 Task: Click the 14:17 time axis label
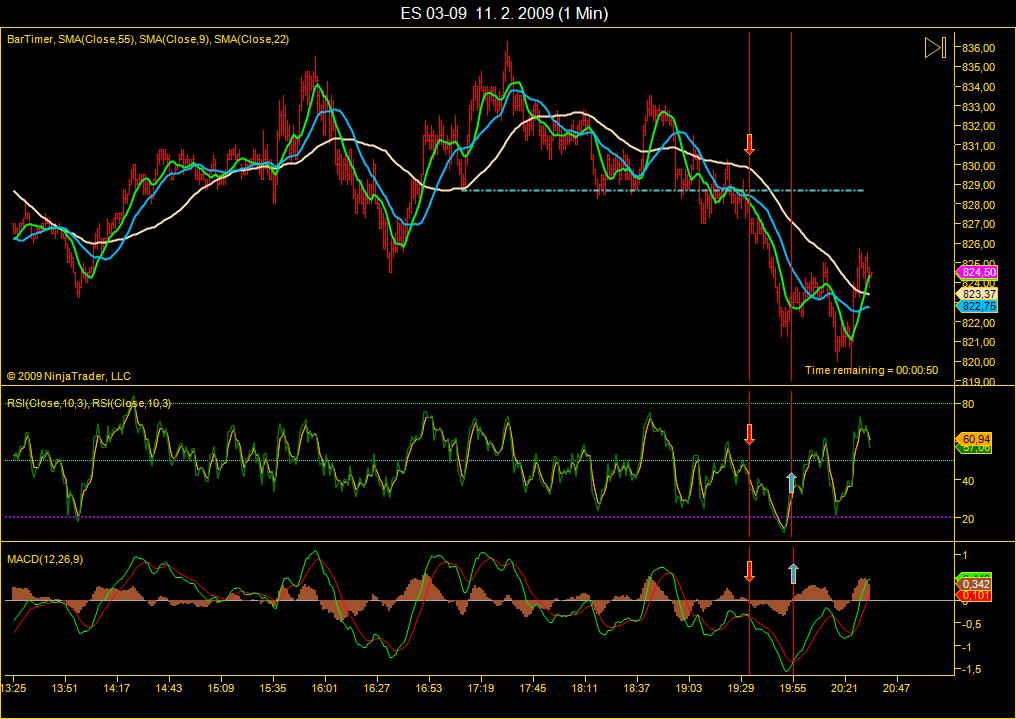pos(116,689)
